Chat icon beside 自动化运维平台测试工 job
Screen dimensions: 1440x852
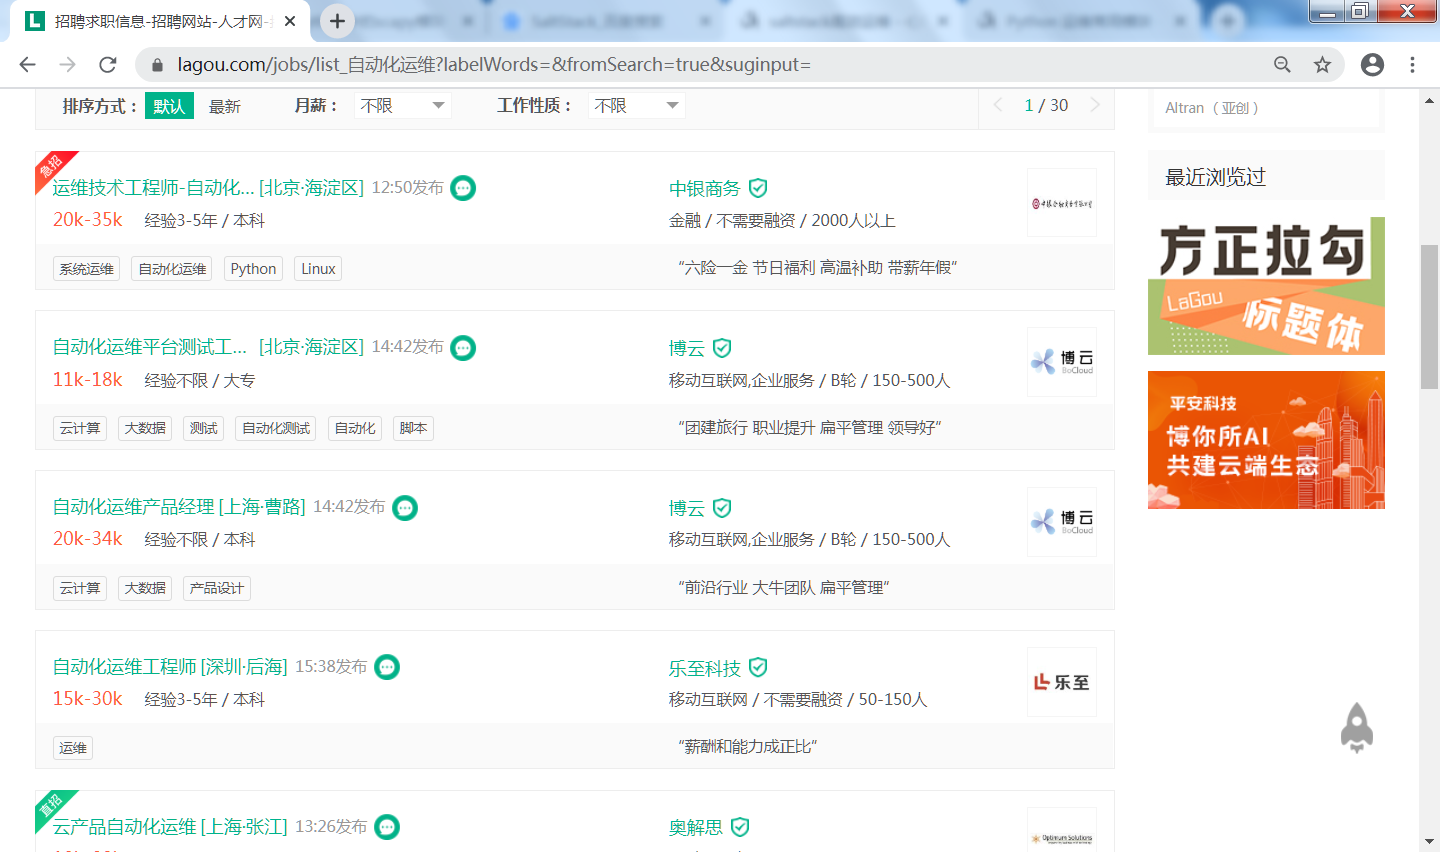pos(463,348)
